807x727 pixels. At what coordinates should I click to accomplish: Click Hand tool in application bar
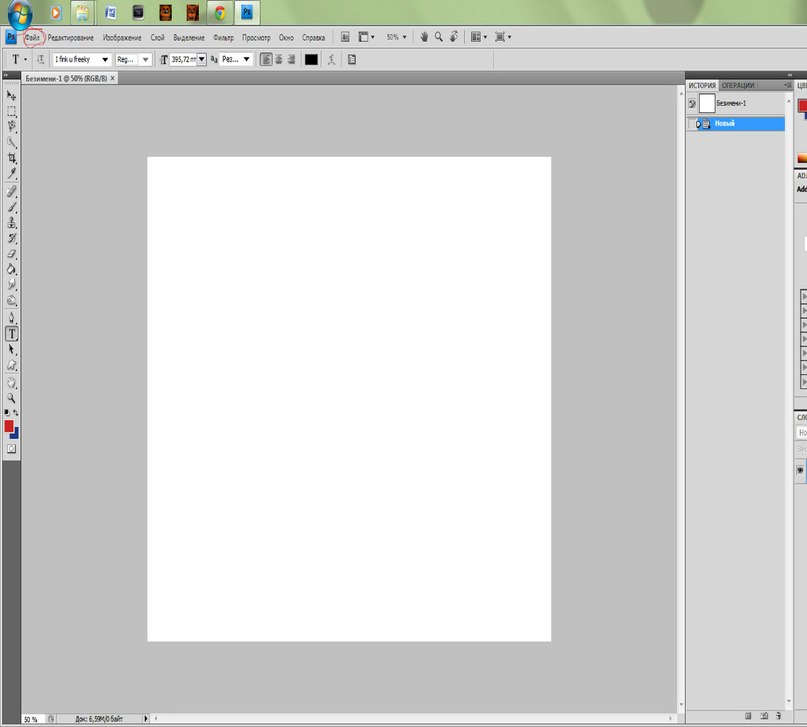point(424,37)
